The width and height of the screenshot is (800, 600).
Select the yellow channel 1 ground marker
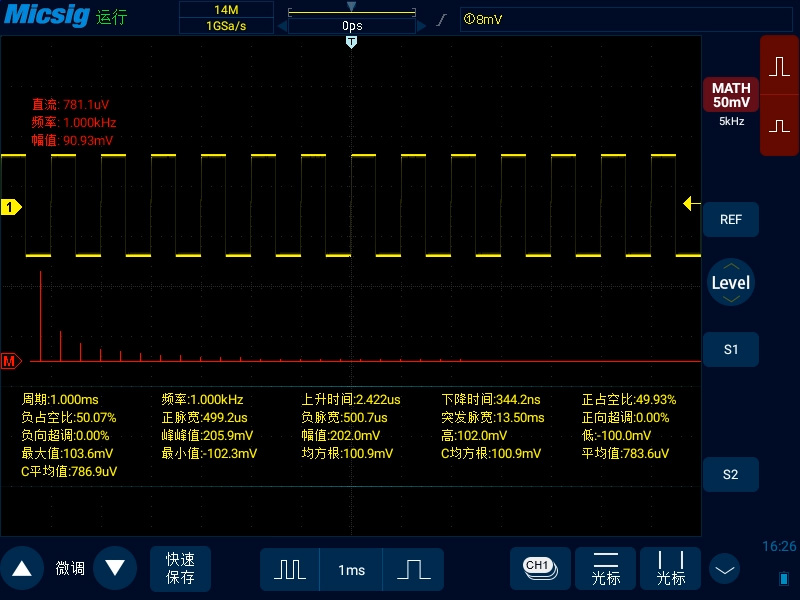(11, 207)
